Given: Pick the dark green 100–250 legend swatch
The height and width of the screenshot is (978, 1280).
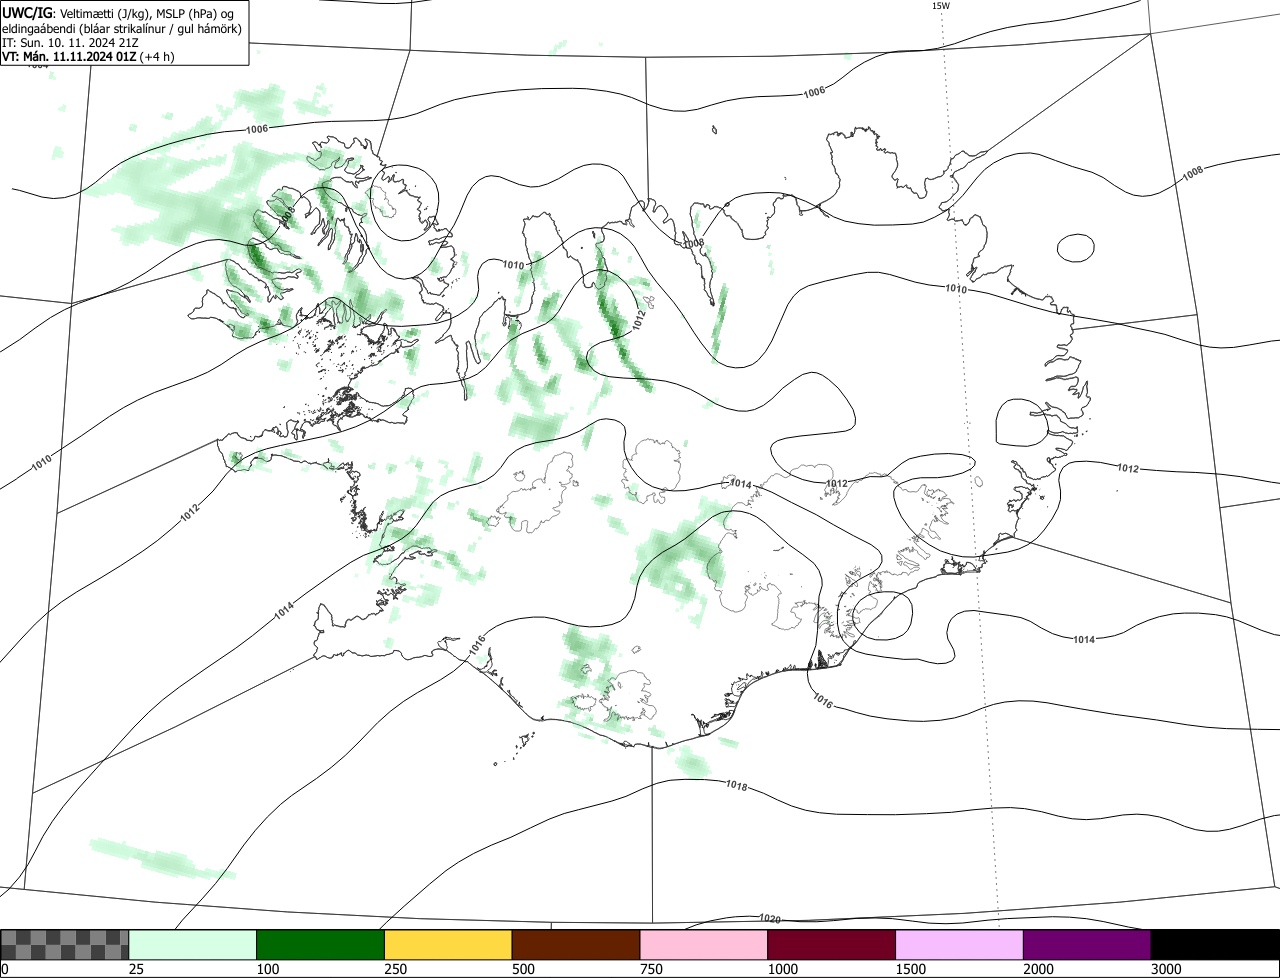Looking at the screenshot, I should point(321,945).
